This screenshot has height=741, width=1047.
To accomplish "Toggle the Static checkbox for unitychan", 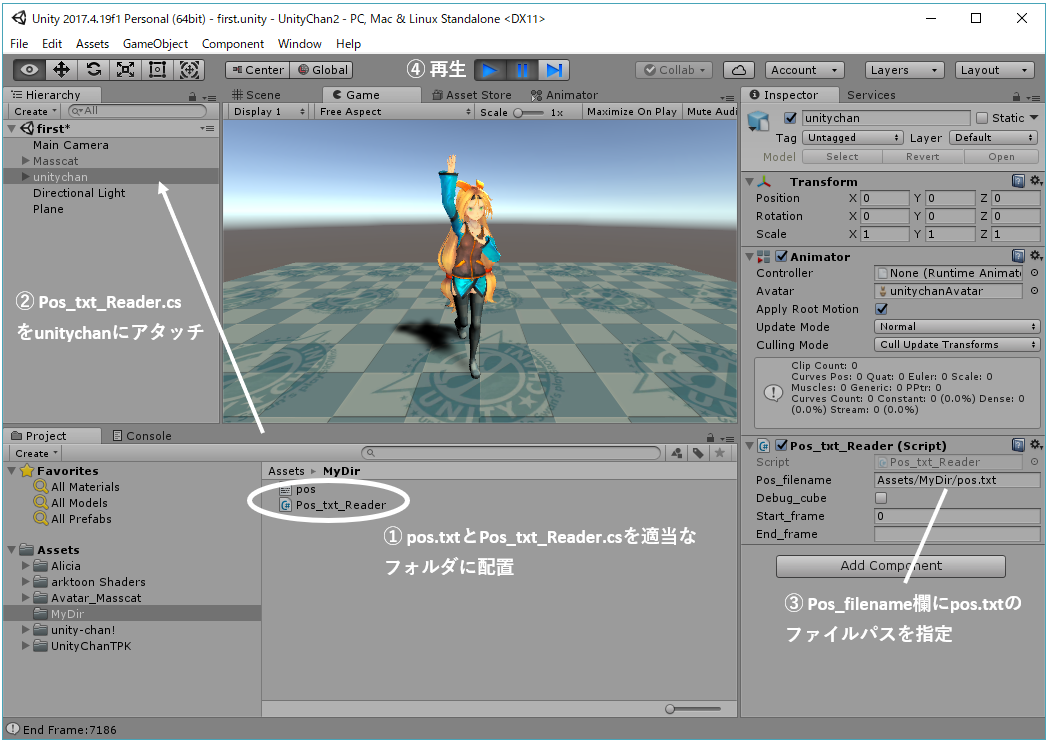I will 982,117.
